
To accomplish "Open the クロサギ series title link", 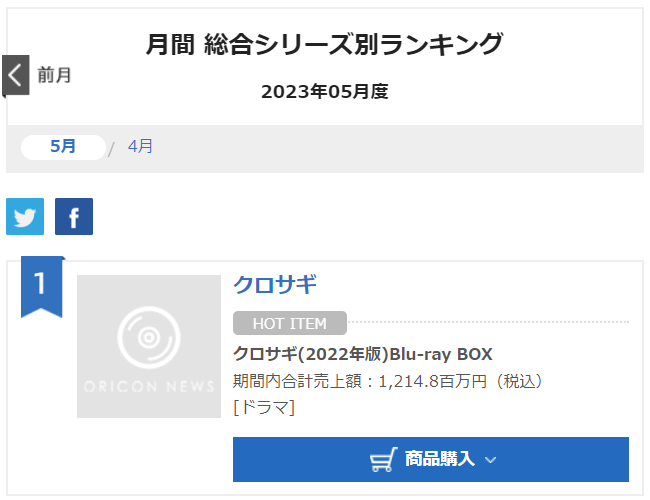I will click(x=275, y=284).
